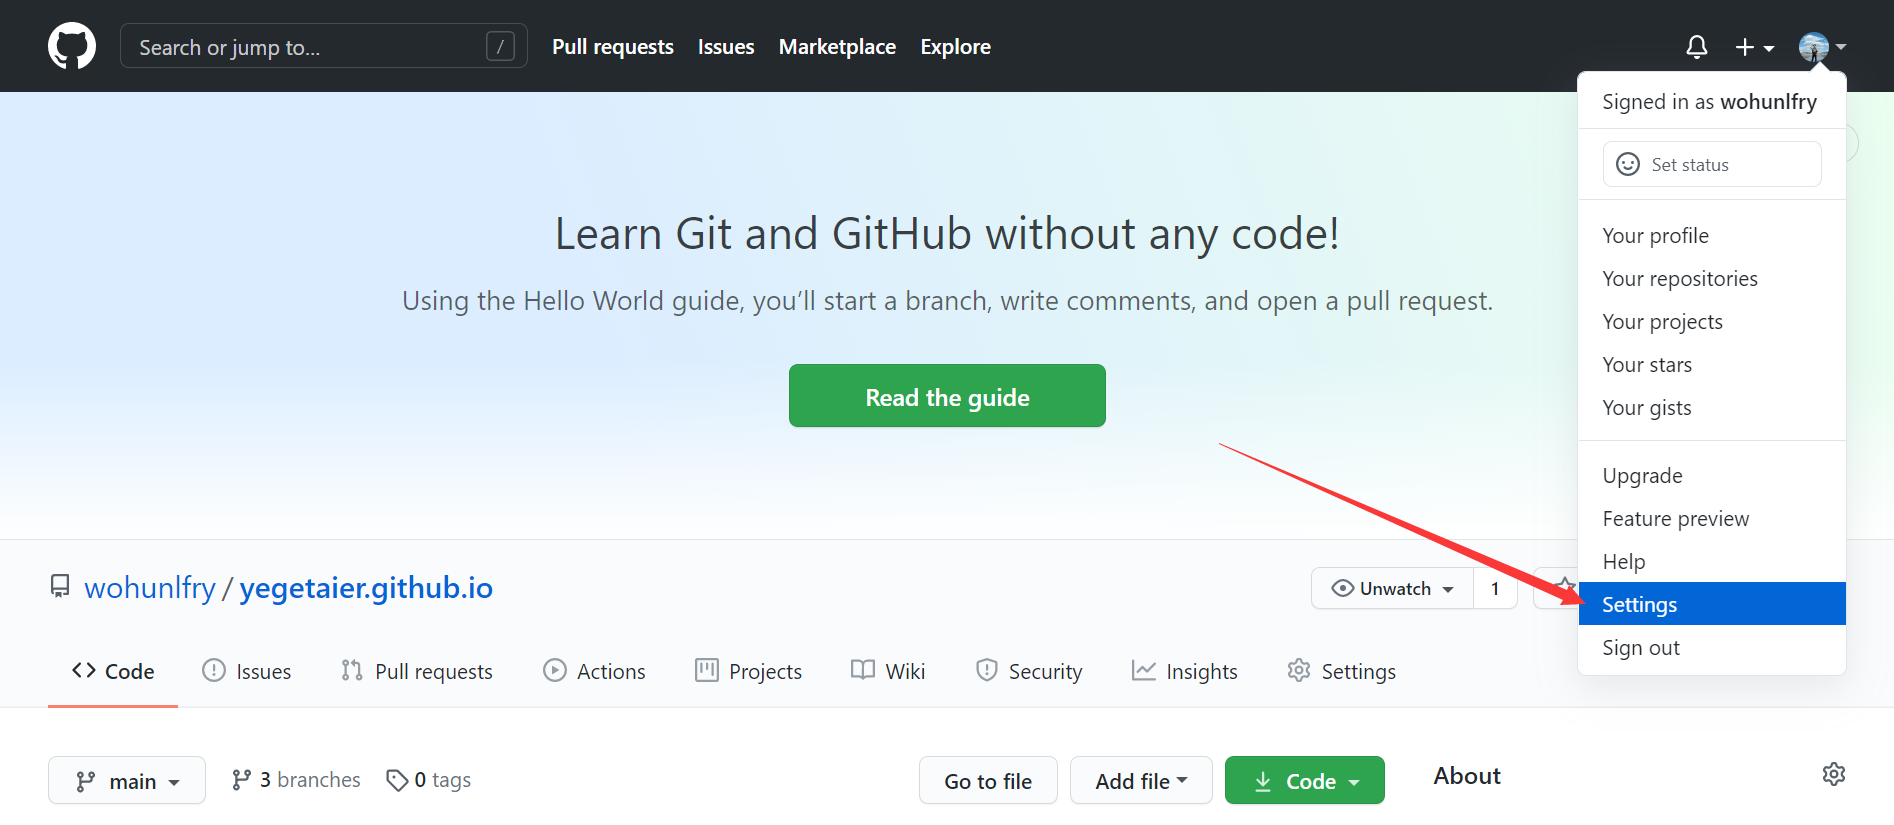Click the repository book icon

tap(60, 586)
